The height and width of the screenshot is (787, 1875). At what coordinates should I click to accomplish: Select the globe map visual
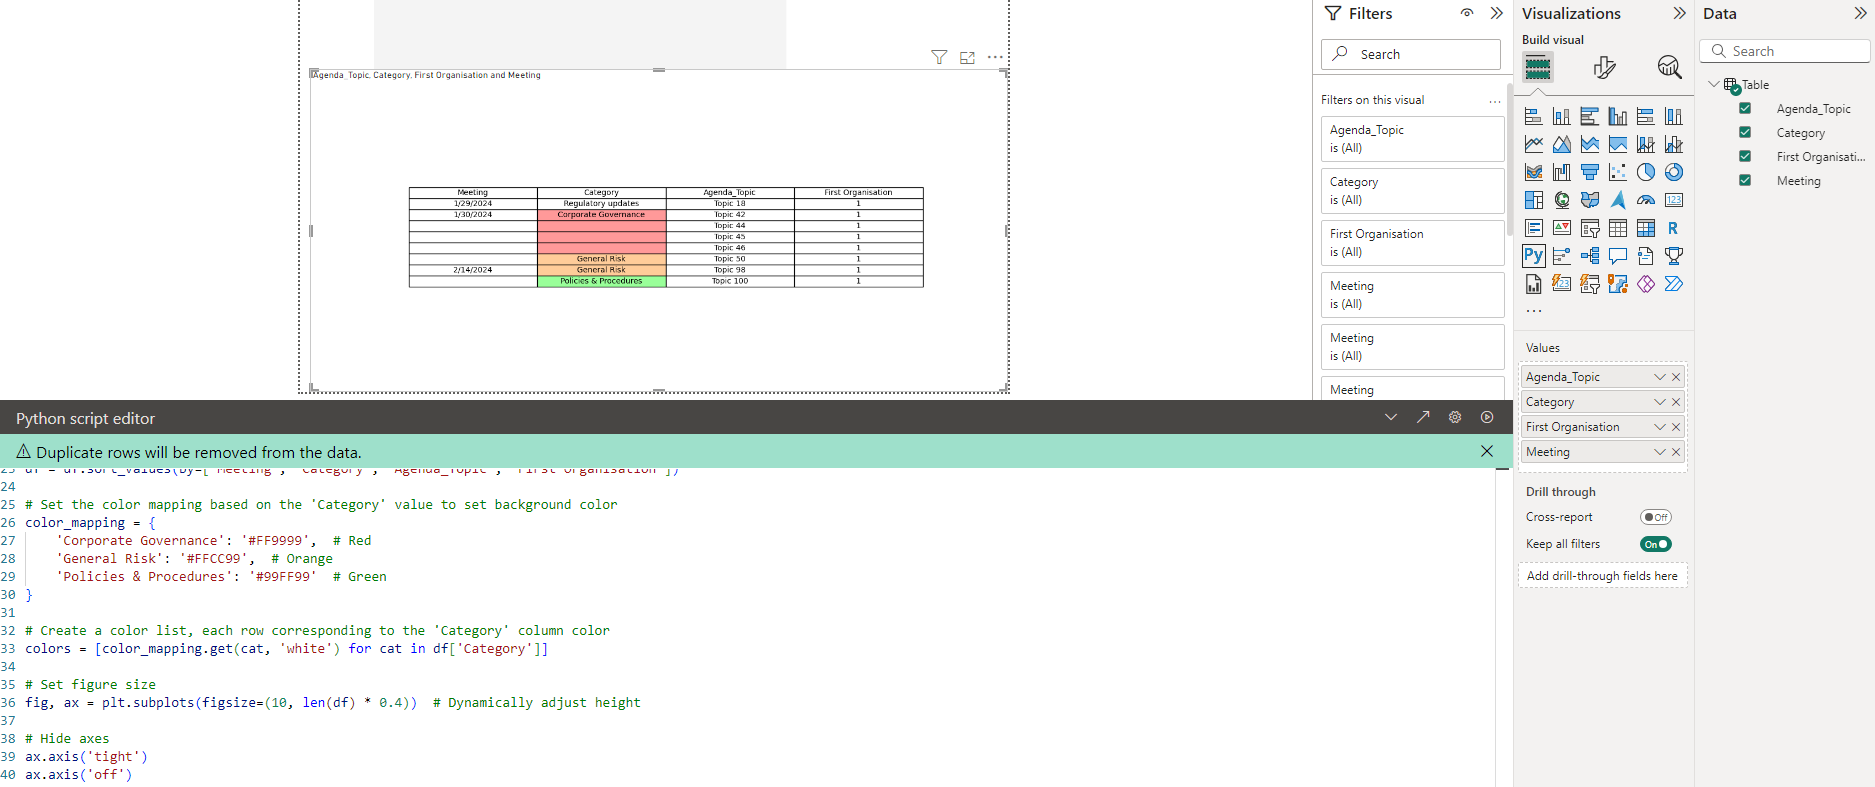coord(1561,200)
